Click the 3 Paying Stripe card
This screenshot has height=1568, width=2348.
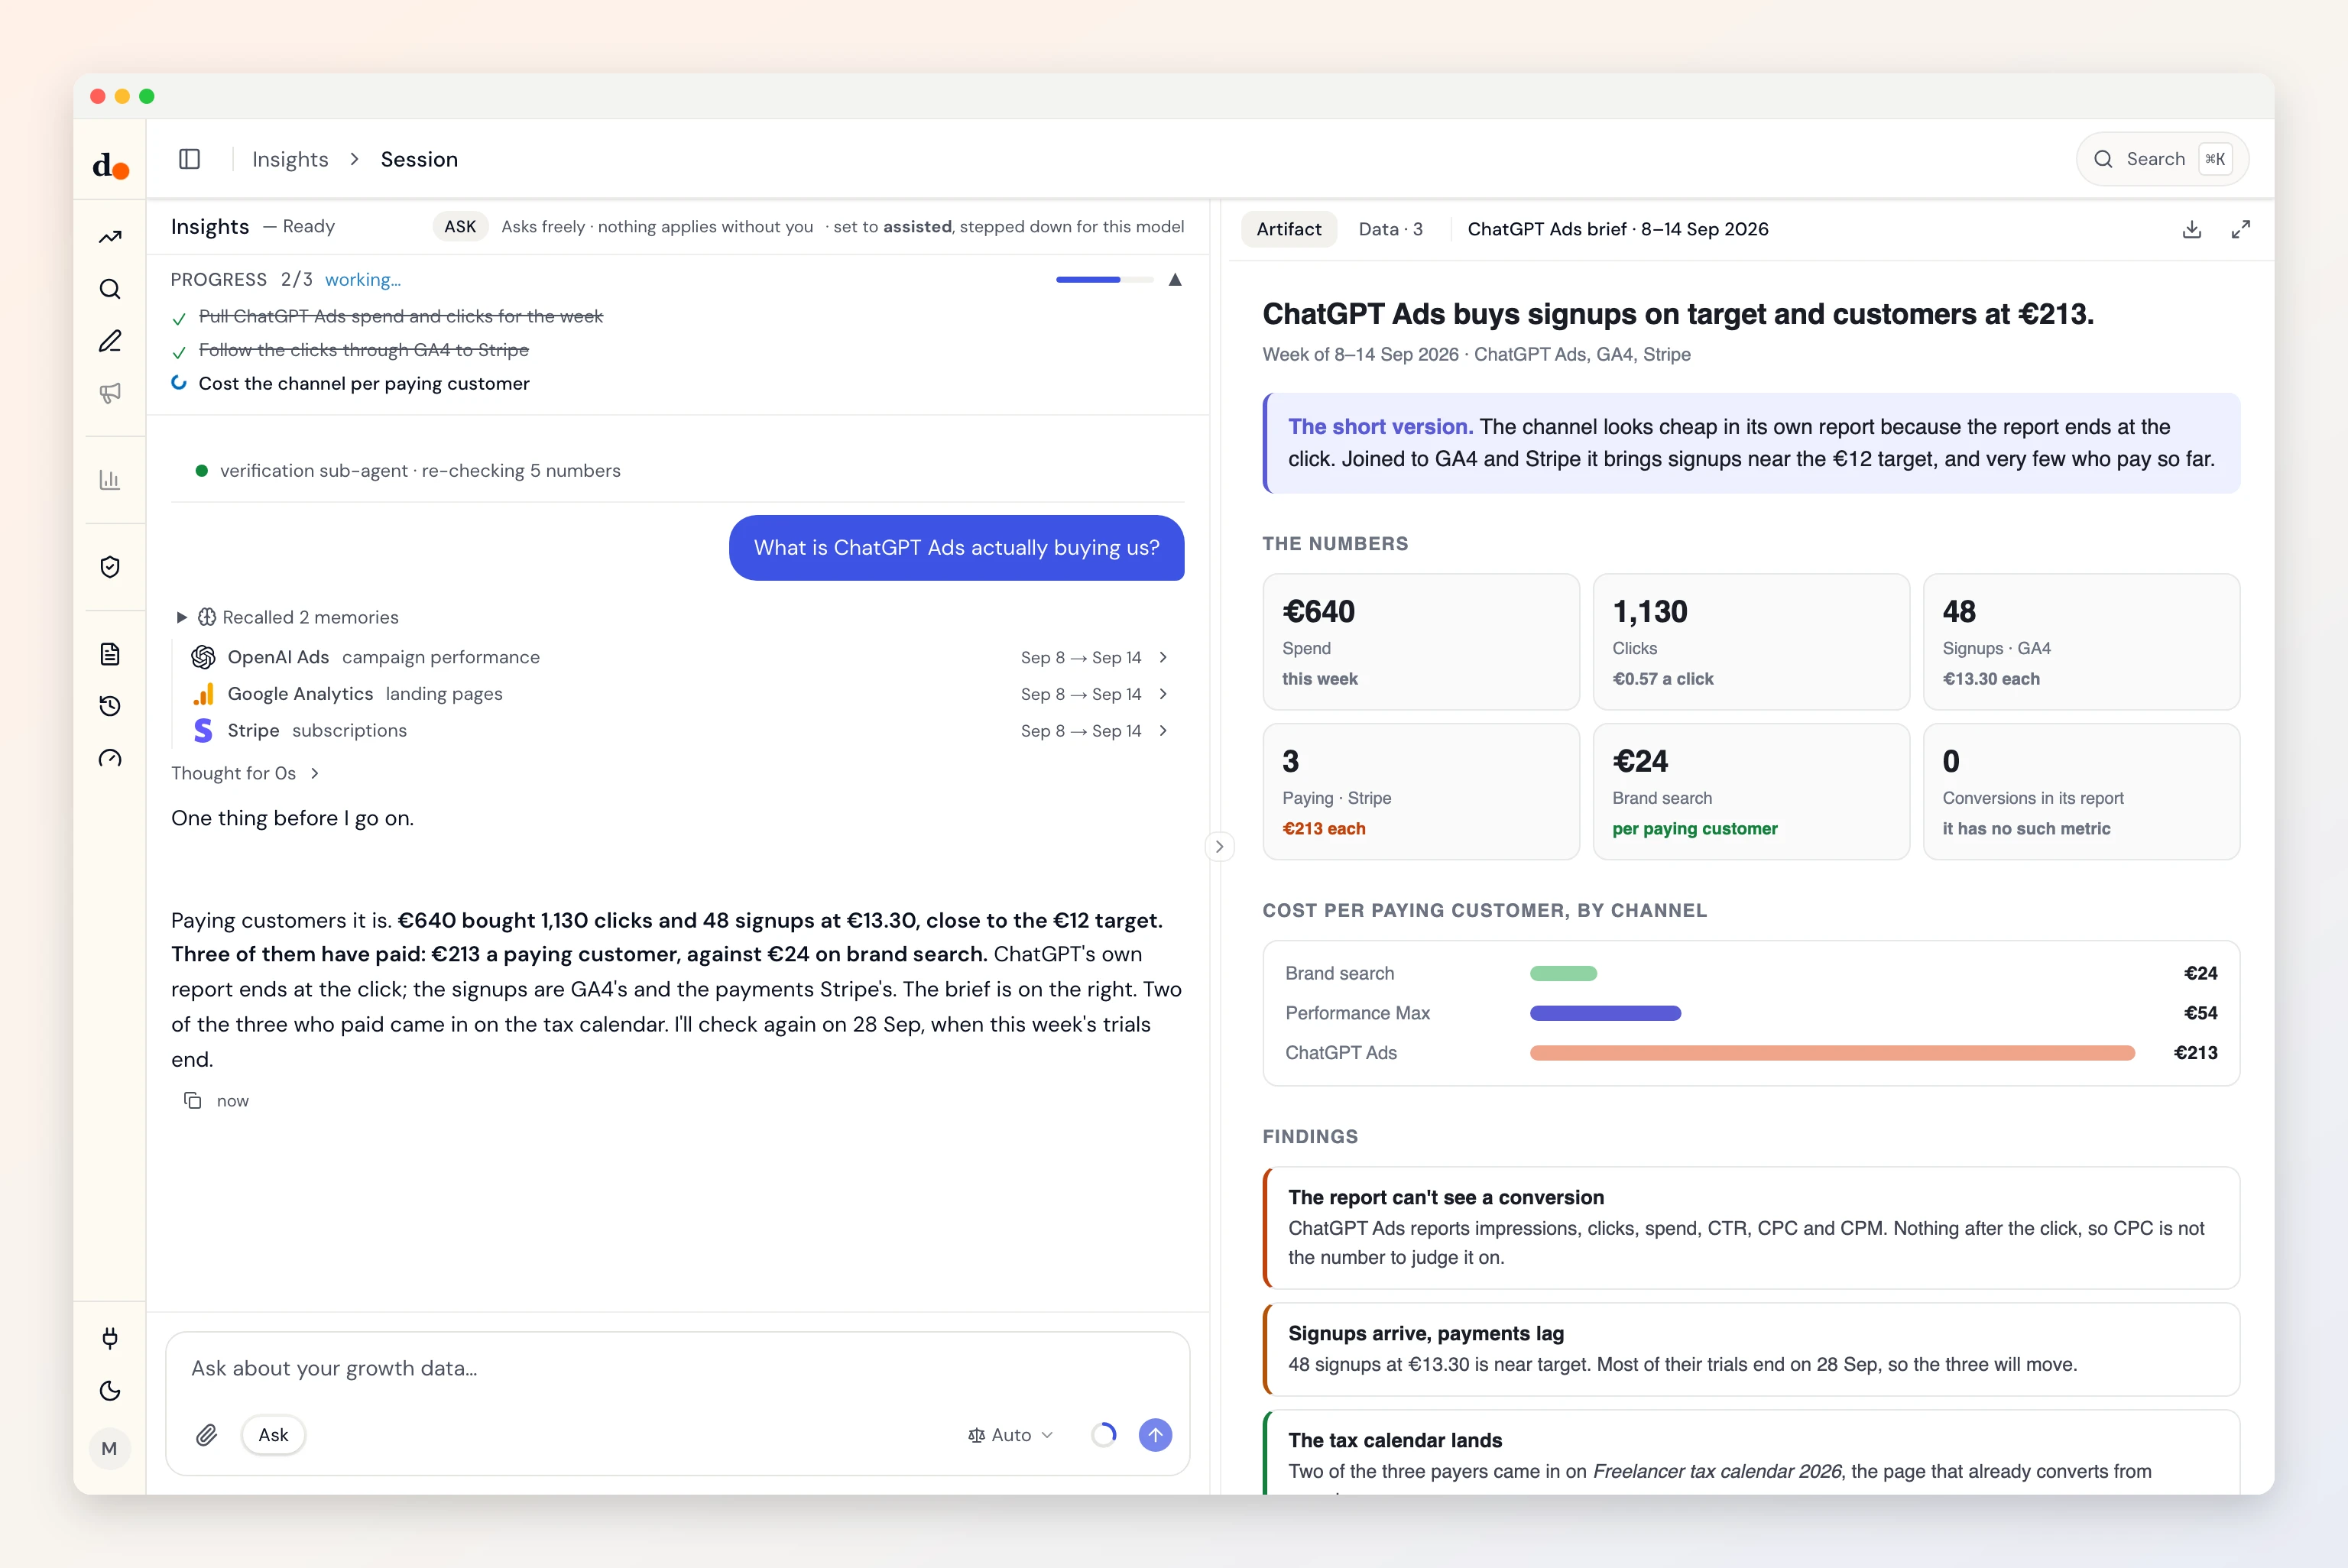[1421, 792]
